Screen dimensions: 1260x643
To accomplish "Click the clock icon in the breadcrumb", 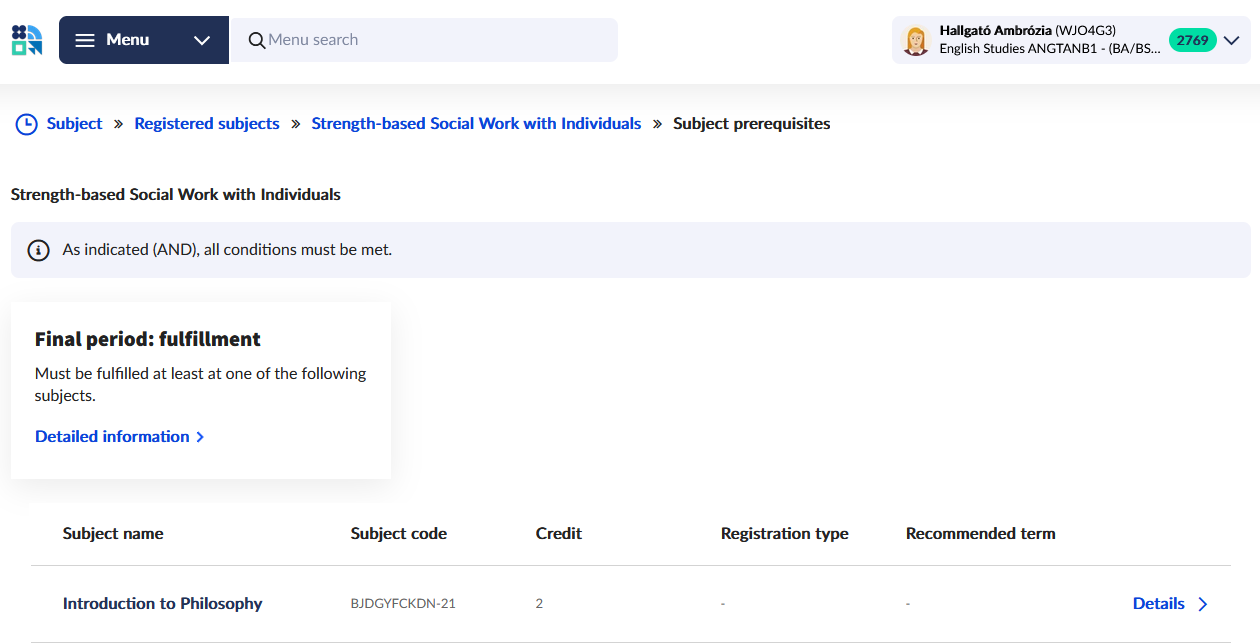I will coord(26,124).
